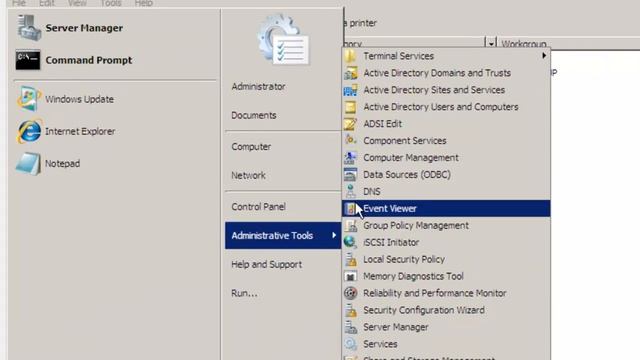
Task: Select "Component Services" text
Action: coord(405,141)
